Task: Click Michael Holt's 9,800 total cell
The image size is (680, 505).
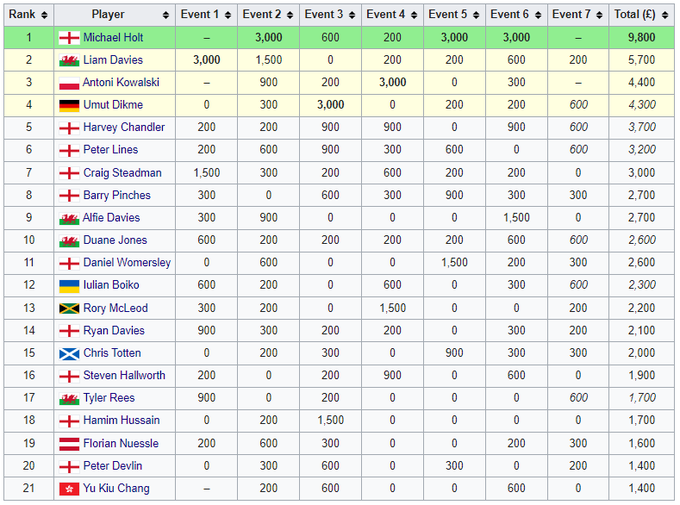Action: [x=642, y=37]
